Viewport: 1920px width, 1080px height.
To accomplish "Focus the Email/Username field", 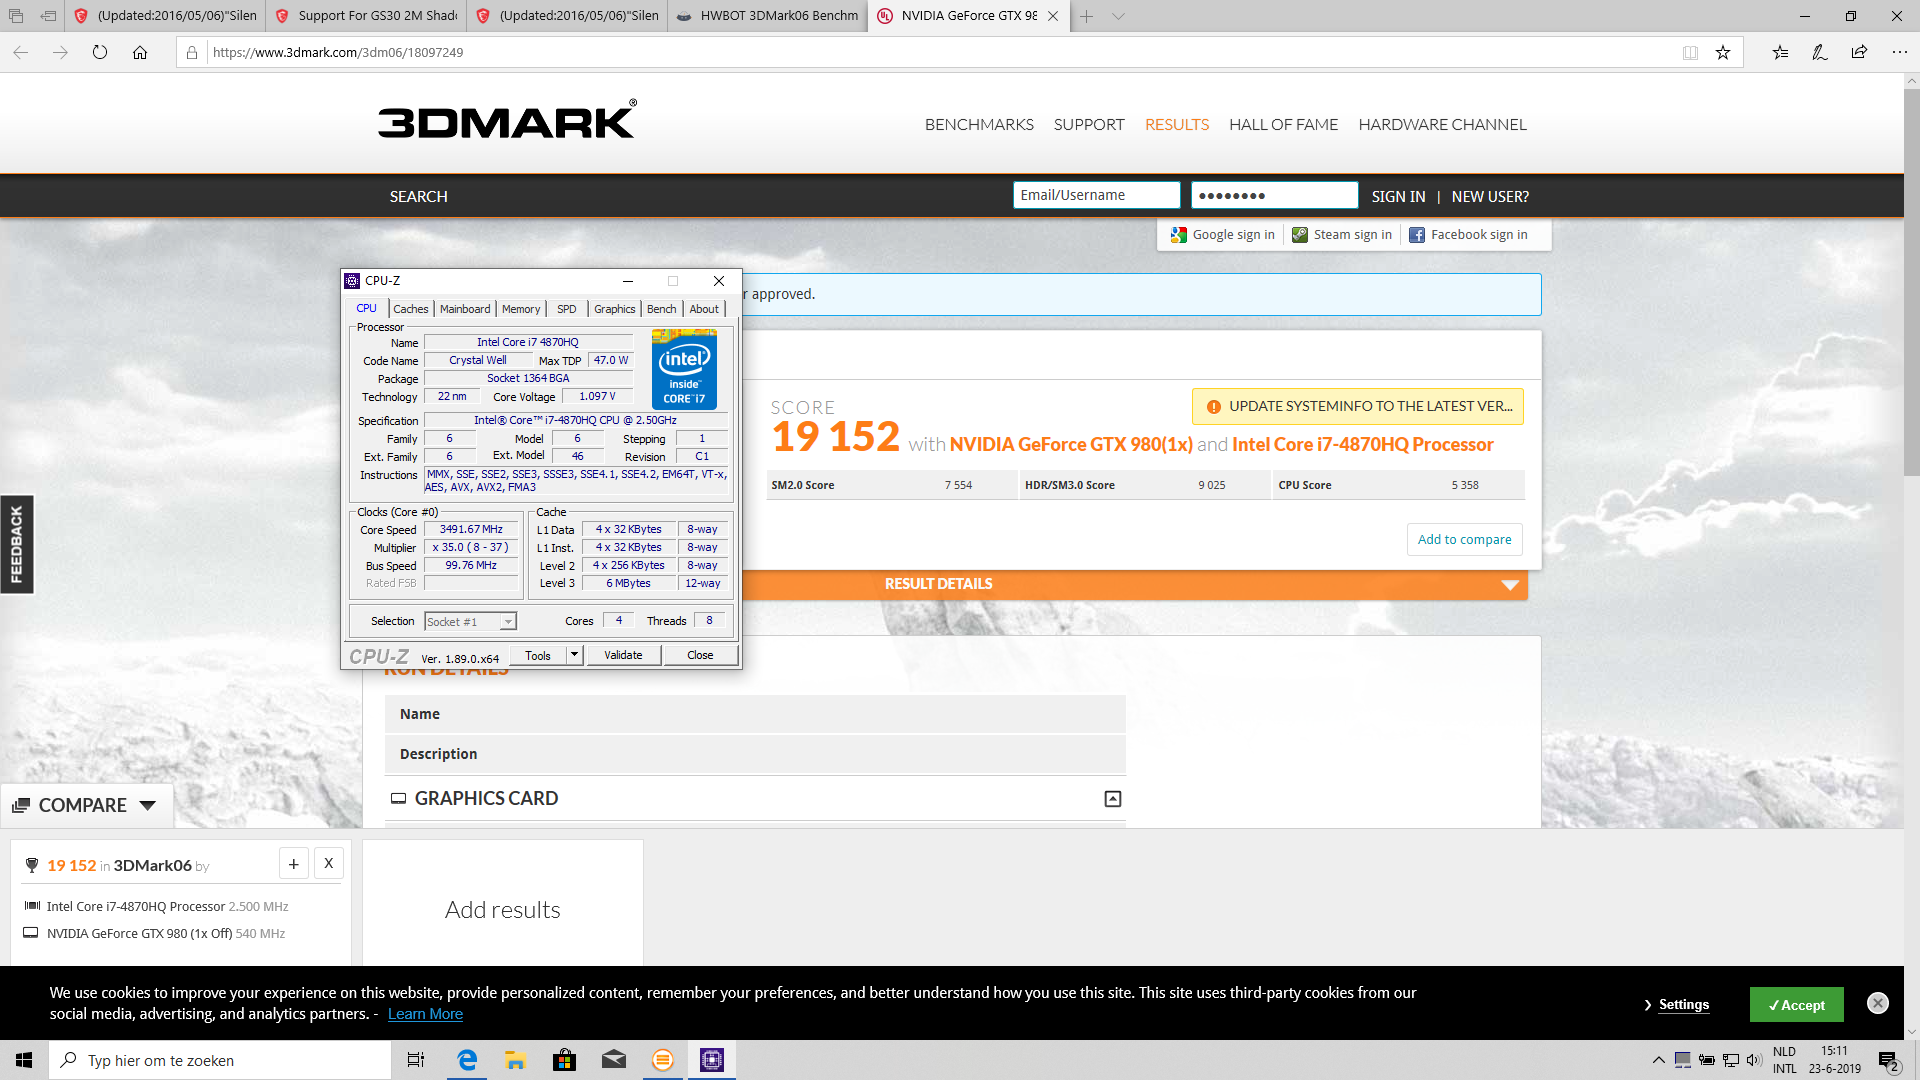I will 1096,195.
